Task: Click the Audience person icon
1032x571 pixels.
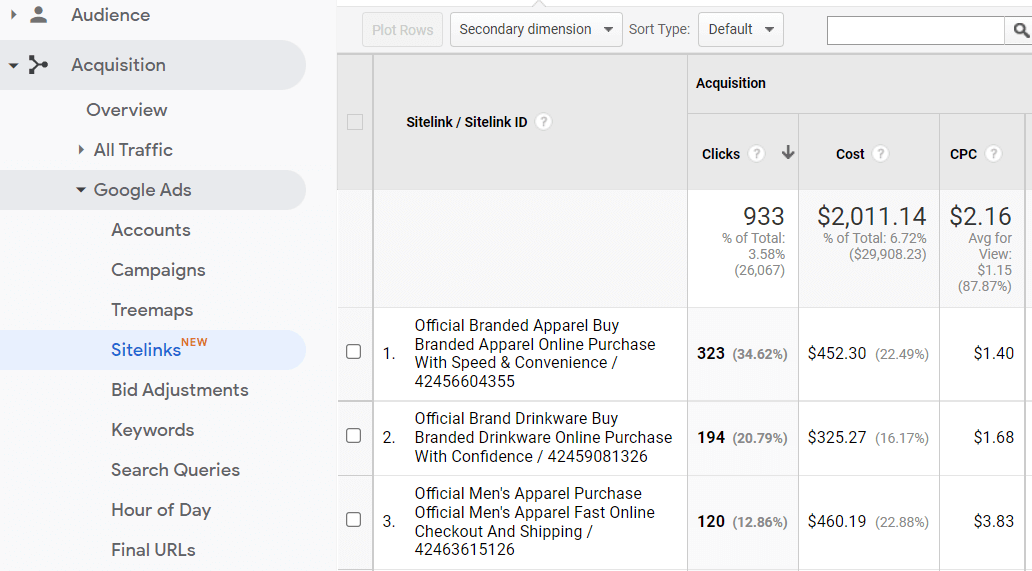Action: pos(39,14)
